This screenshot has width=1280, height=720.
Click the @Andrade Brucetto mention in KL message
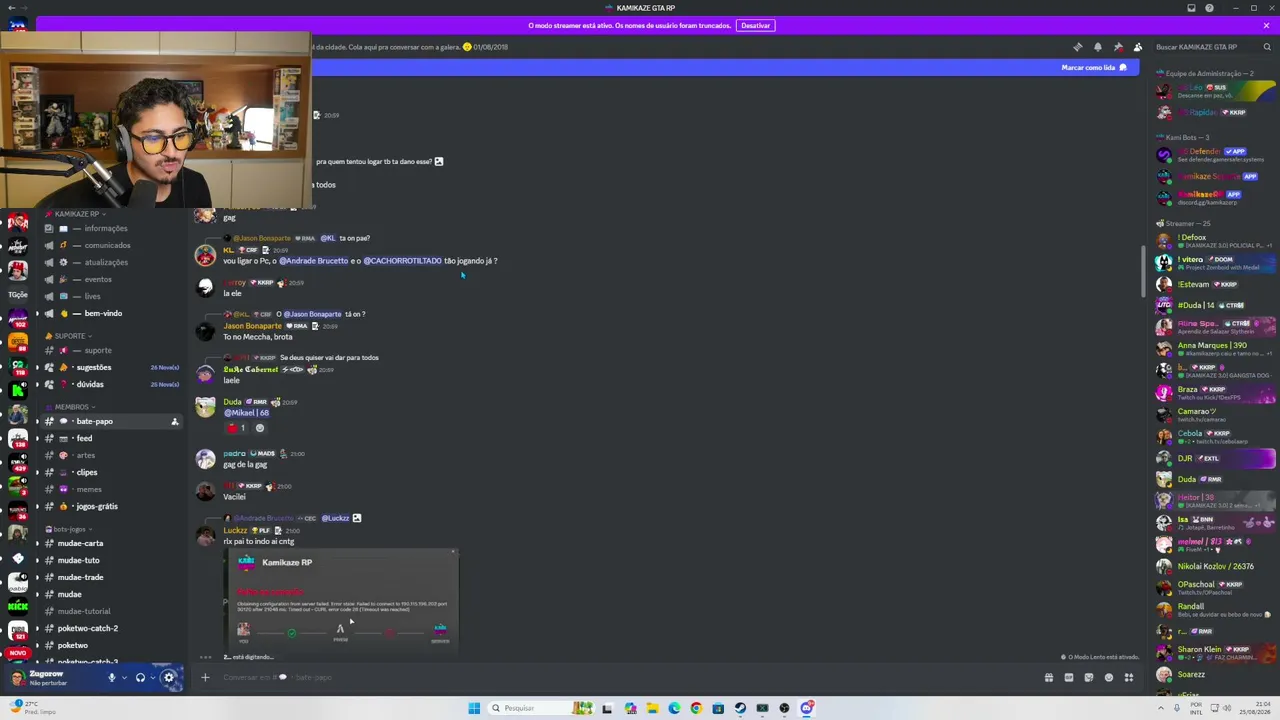coord(313,260)
